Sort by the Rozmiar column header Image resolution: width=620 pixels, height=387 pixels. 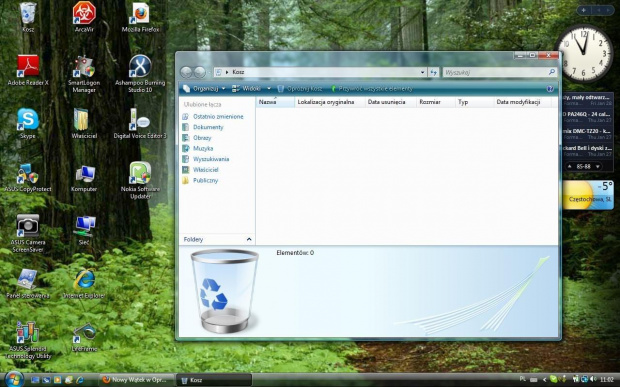[435, 102]
